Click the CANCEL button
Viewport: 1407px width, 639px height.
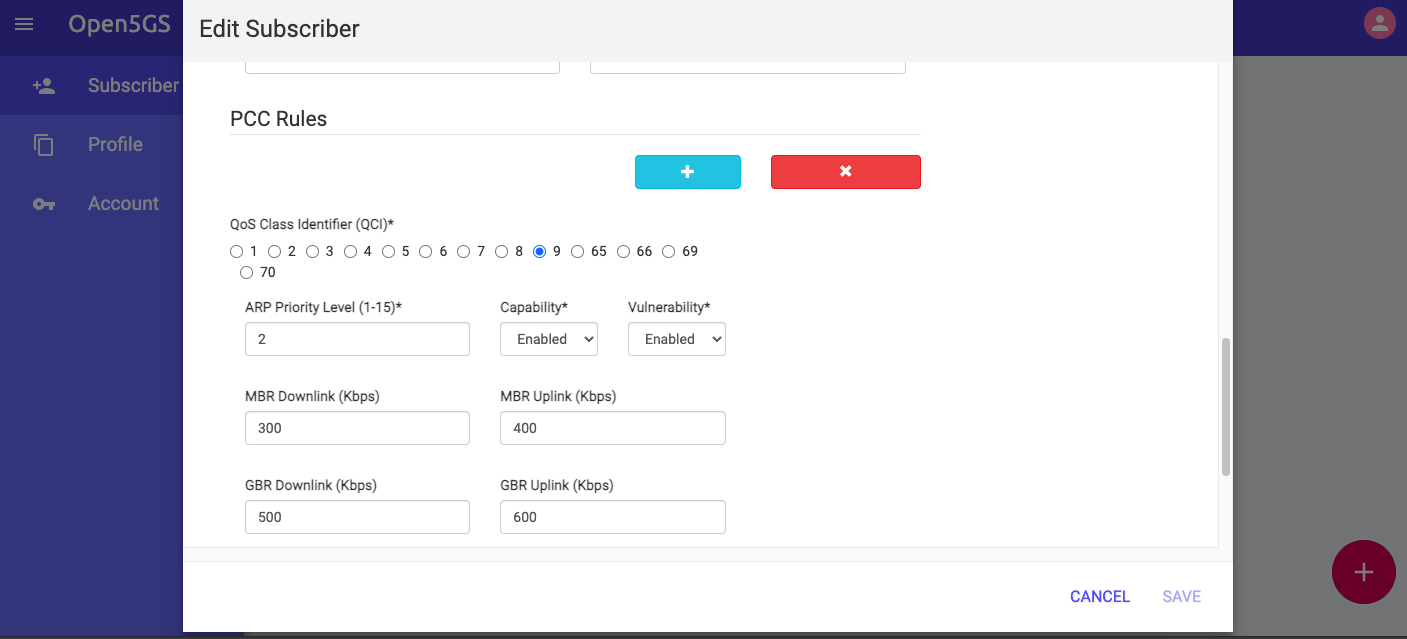coord(1099,596)
